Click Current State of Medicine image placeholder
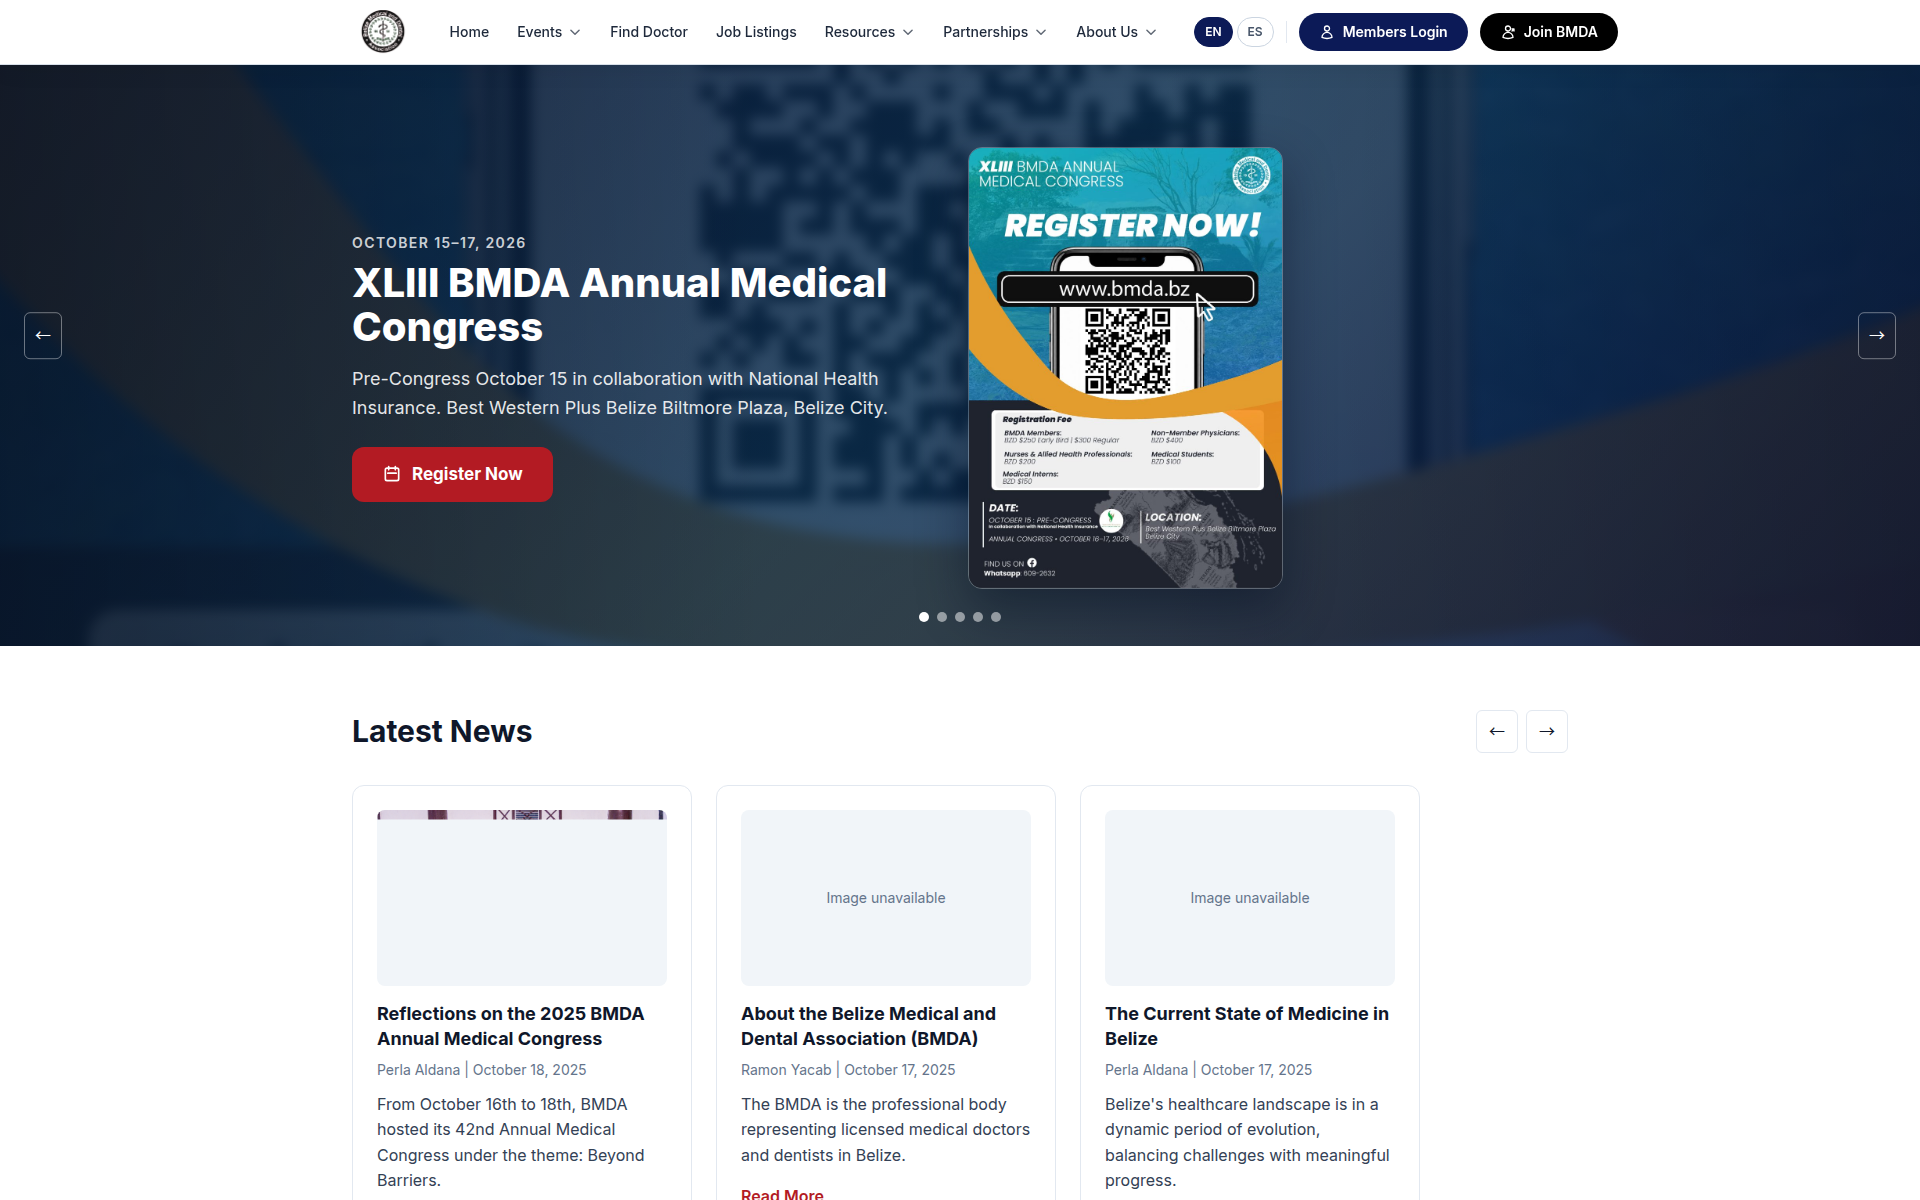This screenshot has width=1920, height=1200. (x=1250, y=898)
